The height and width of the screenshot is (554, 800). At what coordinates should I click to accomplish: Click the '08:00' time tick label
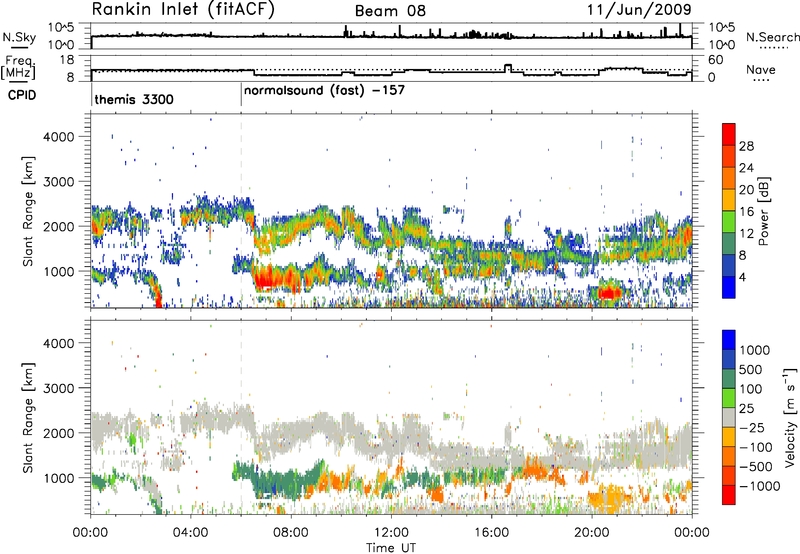291,533
